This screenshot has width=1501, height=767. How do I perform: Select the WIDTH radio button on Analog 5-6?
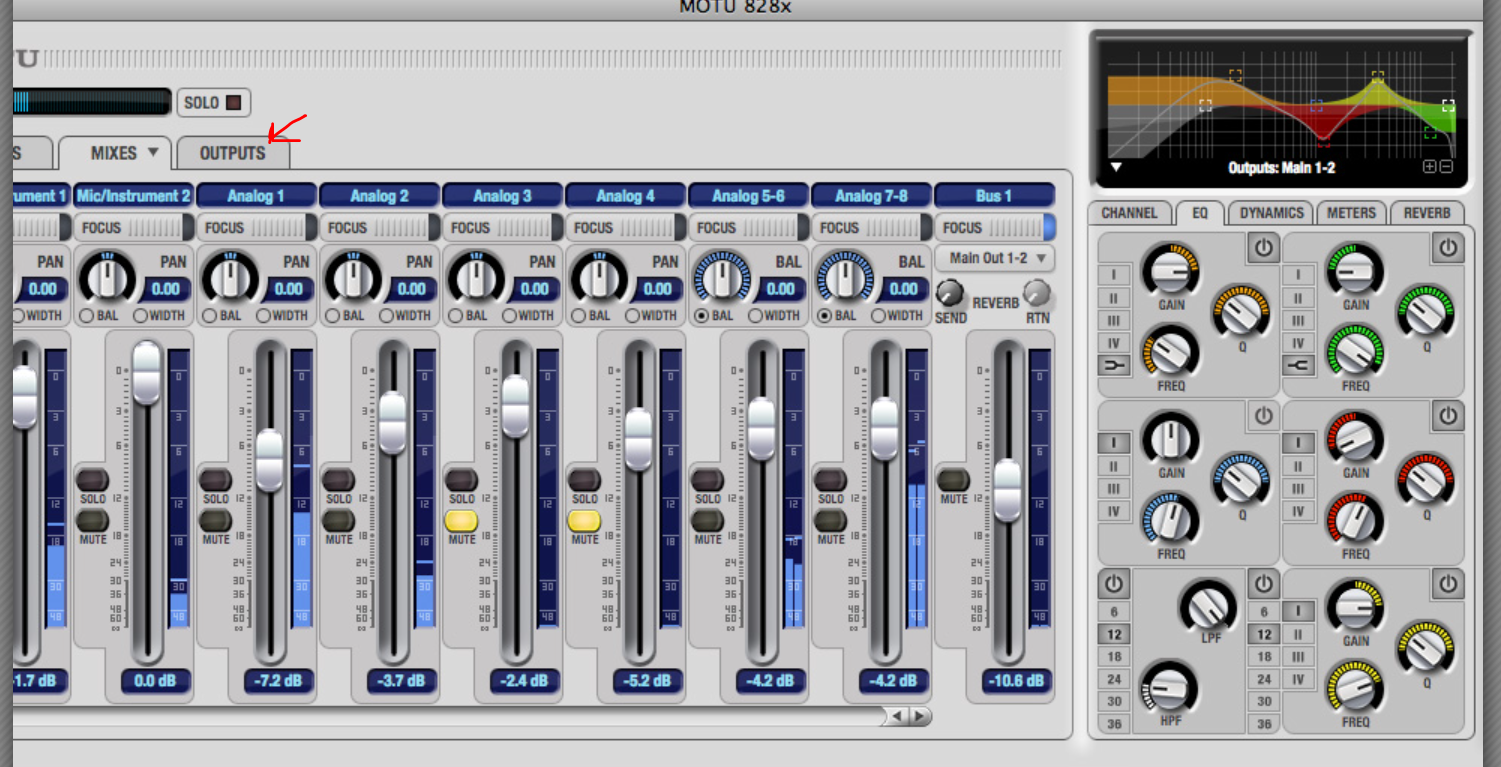pos(756,315)
